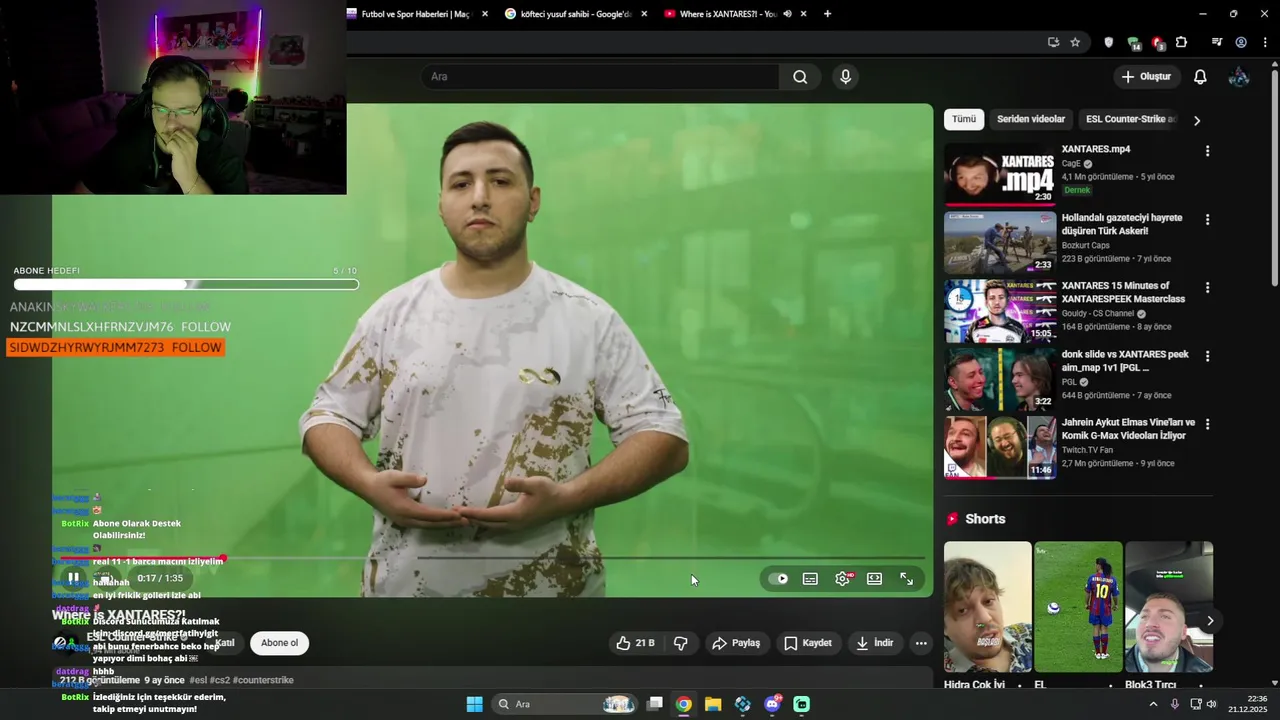The width and height of the screenshot is (1280, 720).
Task: Click the #counterstrike hashtag
Action: point(263,680)
